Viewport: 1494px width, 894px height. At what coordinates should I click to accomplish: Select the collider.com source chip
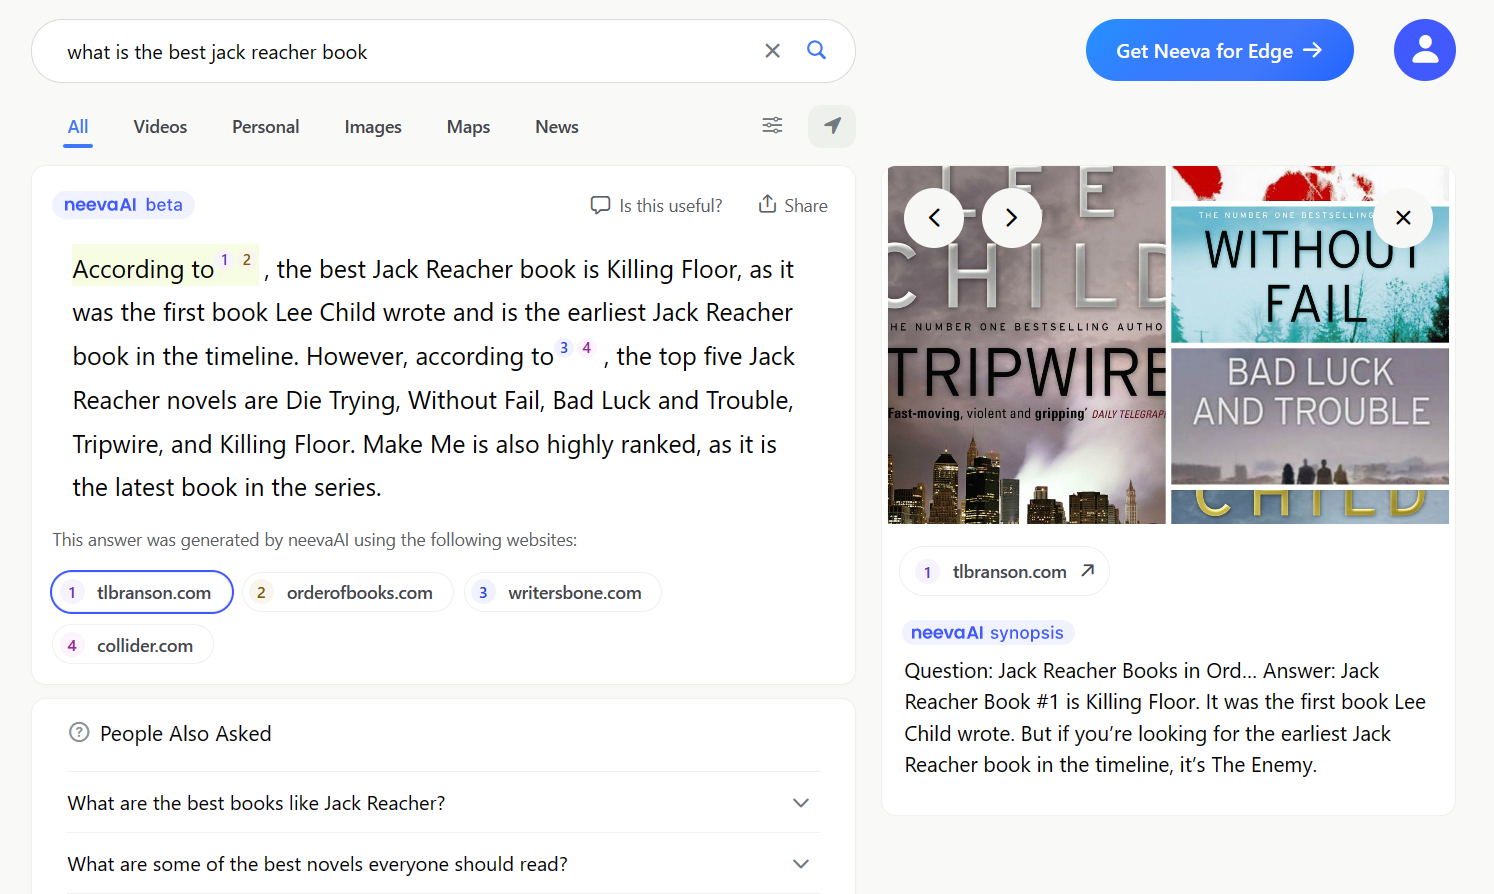pos(133,645)
